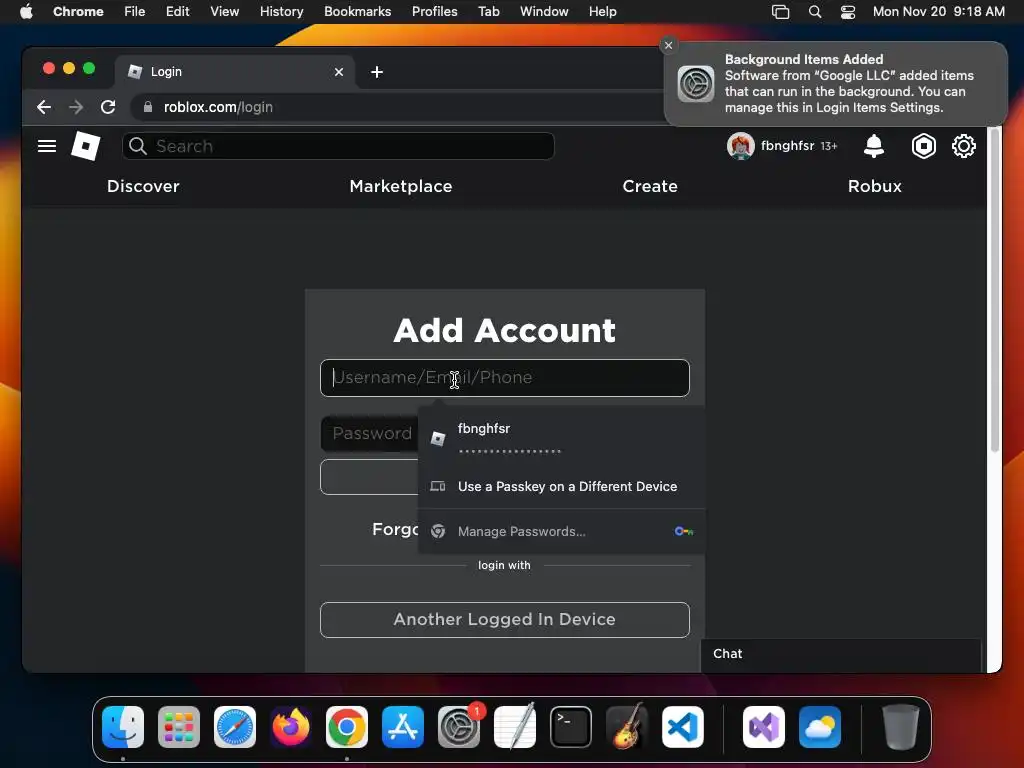This screenshot has height=768, width=1024.
Task: Open Control Center in the menu bar
Action: pyautogui.click(x=848, y=12)
